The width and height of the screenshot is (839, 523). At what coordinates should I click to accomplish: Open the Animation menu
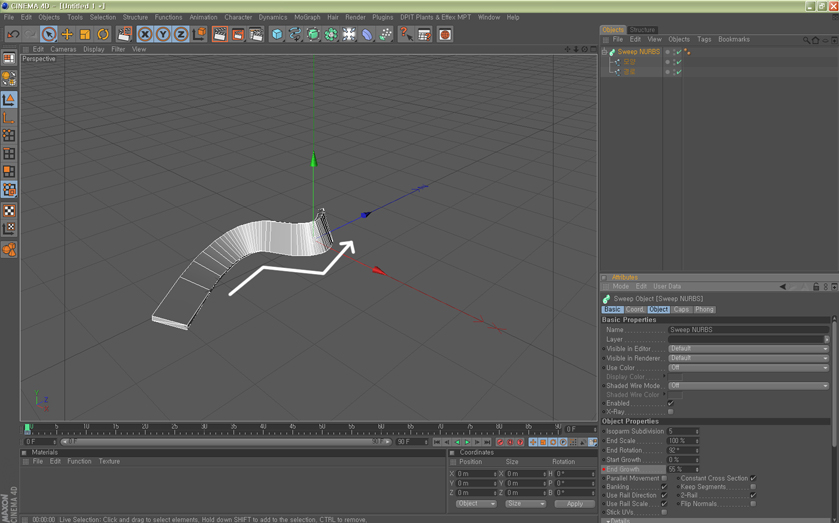[x=203, y=17]
